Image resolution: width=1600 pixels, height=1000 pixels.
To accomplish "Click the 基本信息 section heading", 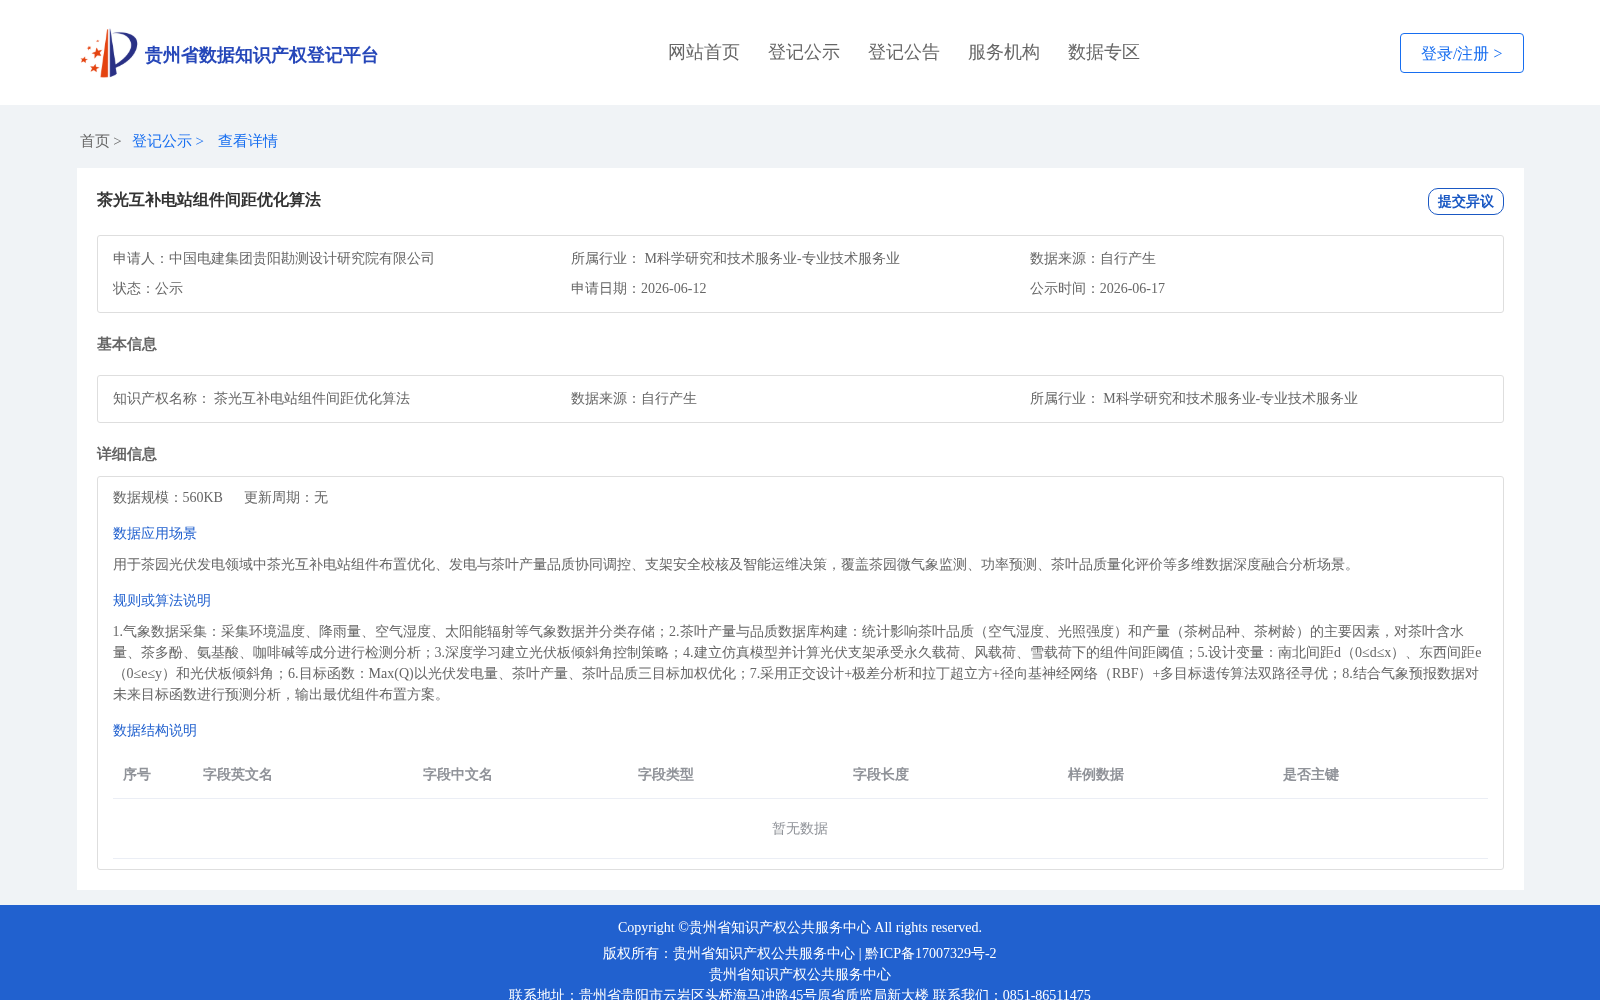I will pos(127,344).
